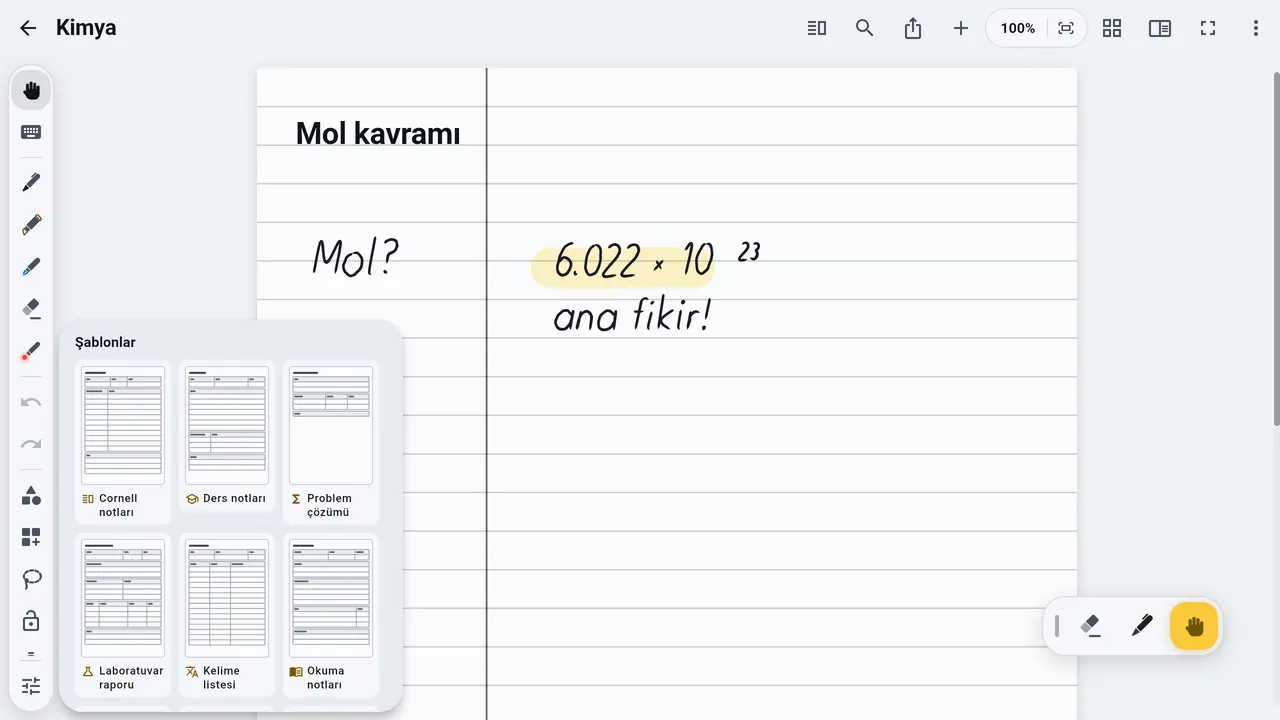This screenshot has height=720, width=1280.
Task: Choose the blue pencil tool
Action: click(x=31, y=267)
